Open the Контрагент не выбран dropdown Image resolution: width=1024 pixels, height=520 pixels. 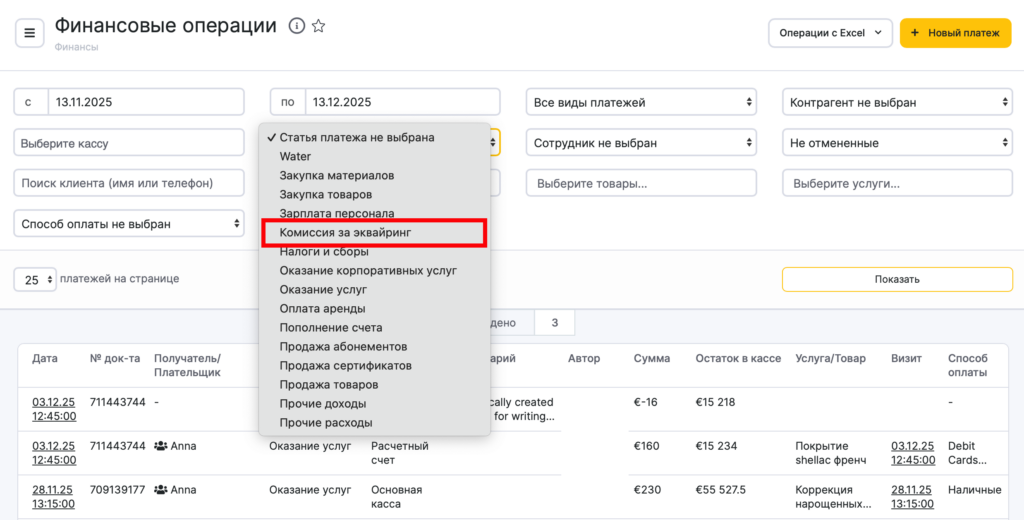[897, 102]
